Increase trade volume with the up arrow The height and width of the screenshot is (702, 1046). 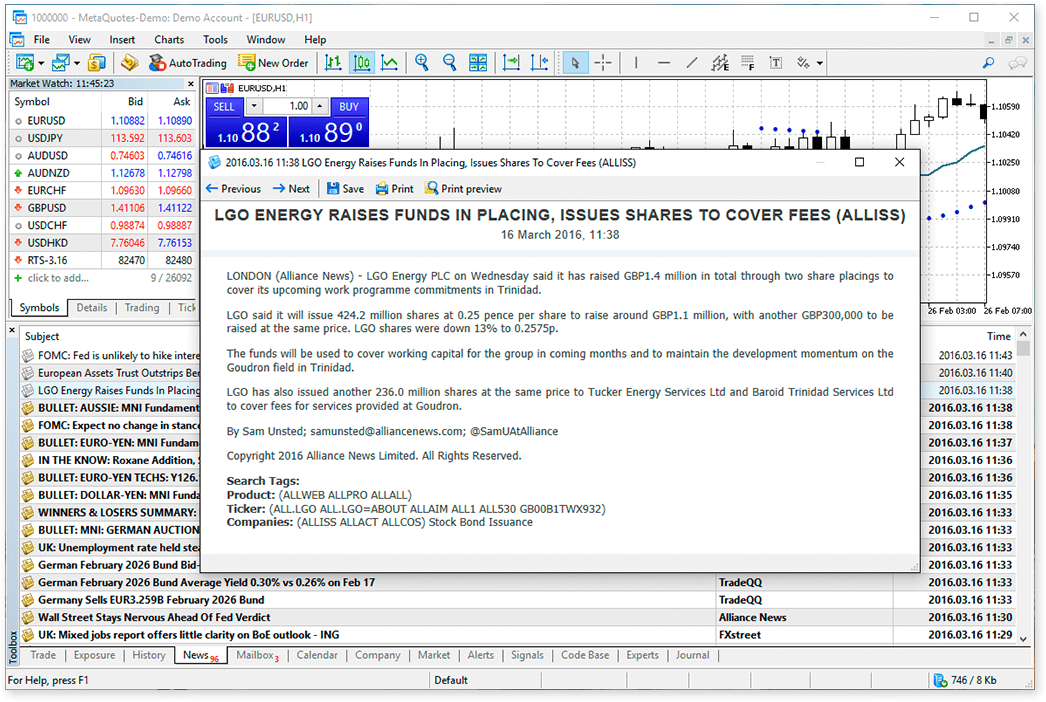(x=320, y=106)
